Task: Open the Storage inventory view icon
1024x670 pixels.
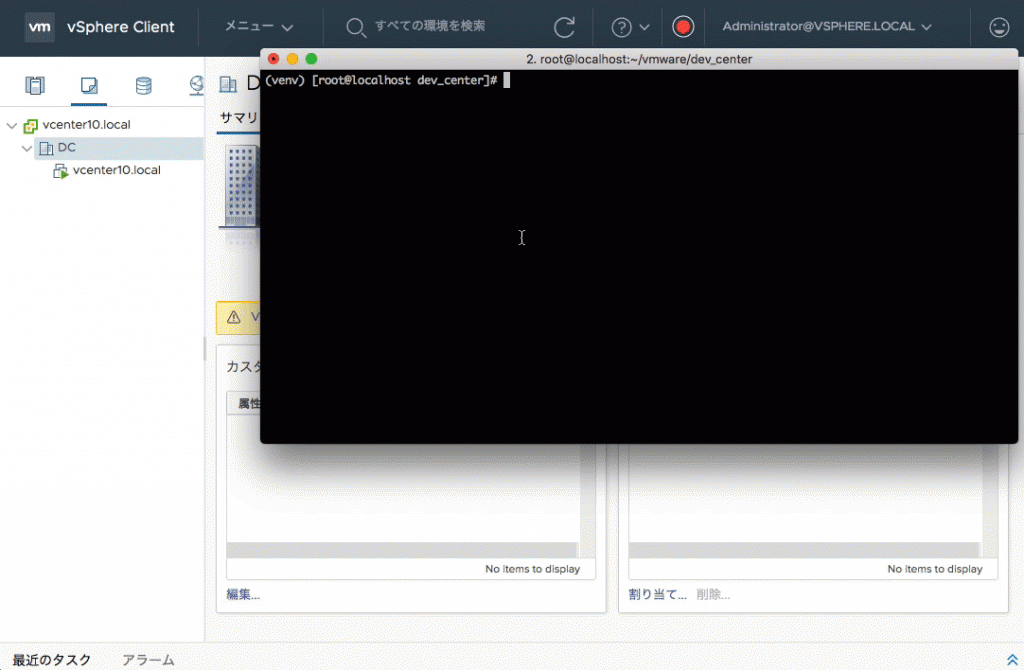Action: [143, 86]
